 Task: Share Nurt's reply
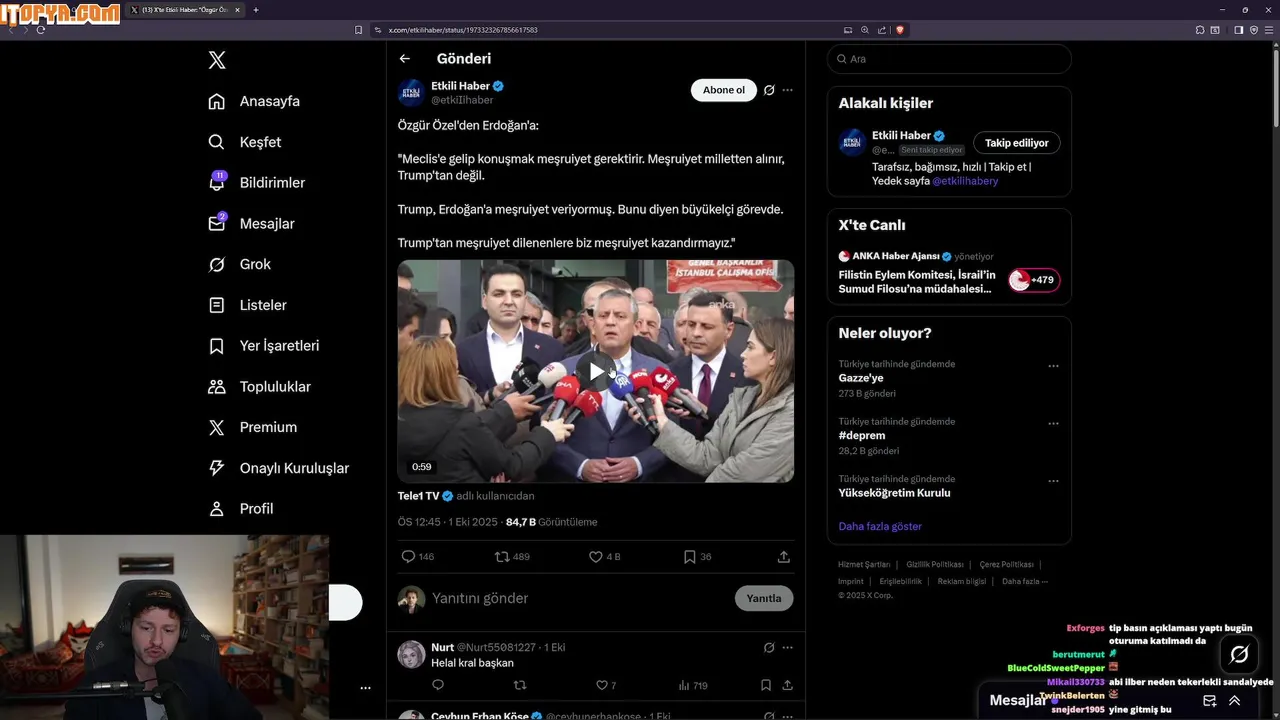[787, 685]
